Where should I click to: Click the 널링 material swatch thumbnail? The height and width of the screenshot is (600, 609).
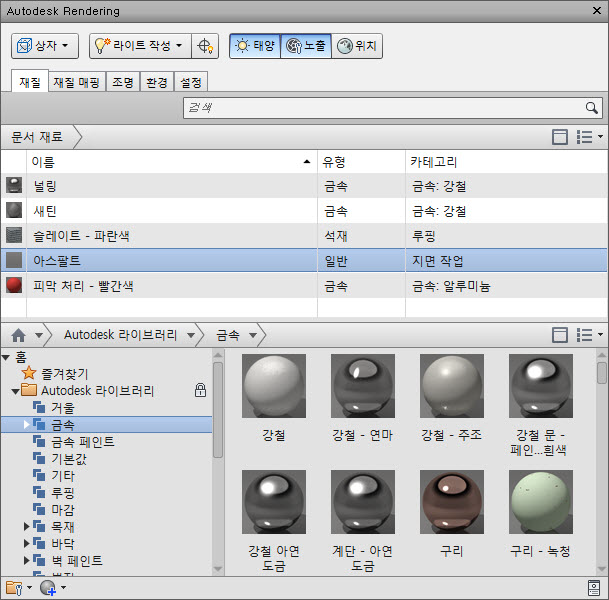pyautogui.click(x=14, y=186)
